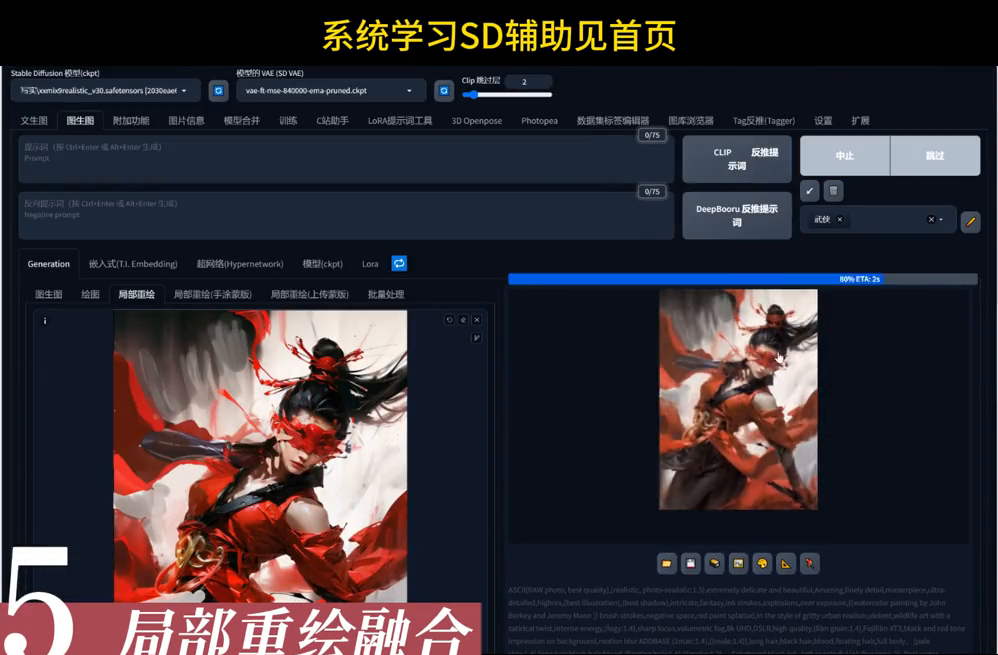This screenshot has height=655, width=998.
Task: Open the 扩展 tab
Action: pyautogui.click(x=861, y=120)
